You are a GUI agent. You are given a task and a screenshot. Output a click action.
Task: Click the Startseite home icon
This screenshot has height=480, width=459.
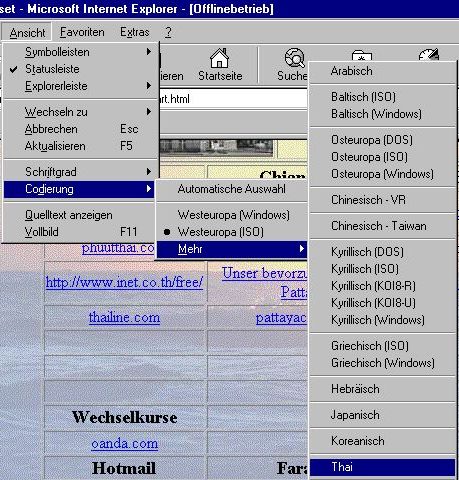pyautogui.click(x=220, y=59)
